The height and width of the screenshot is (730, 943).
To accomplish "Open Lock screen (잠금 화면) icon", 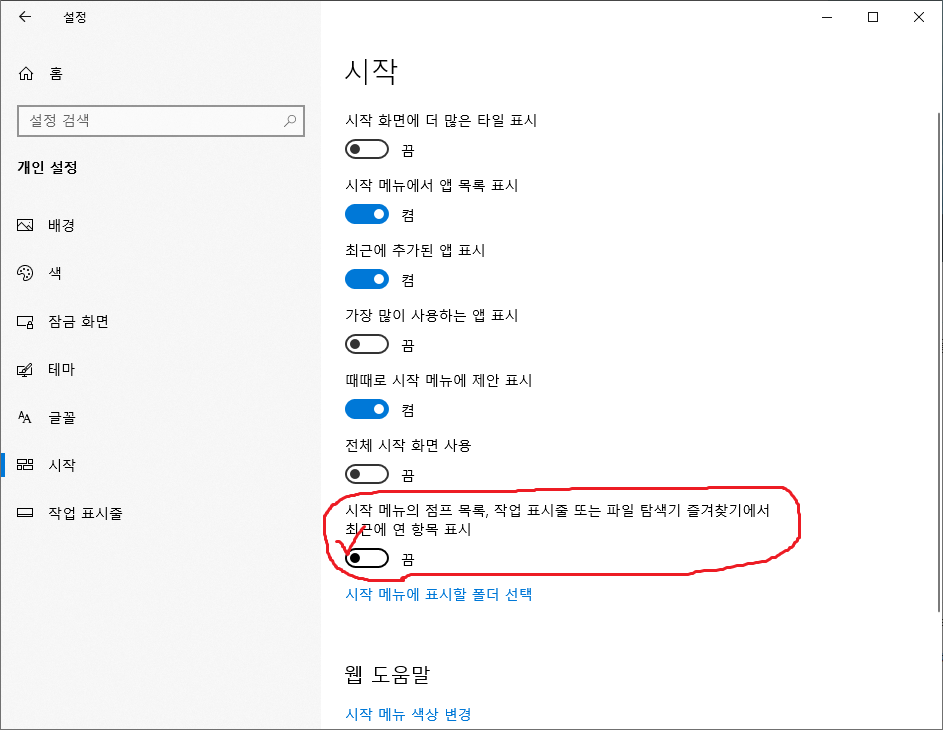I will (x=26, y=321).
